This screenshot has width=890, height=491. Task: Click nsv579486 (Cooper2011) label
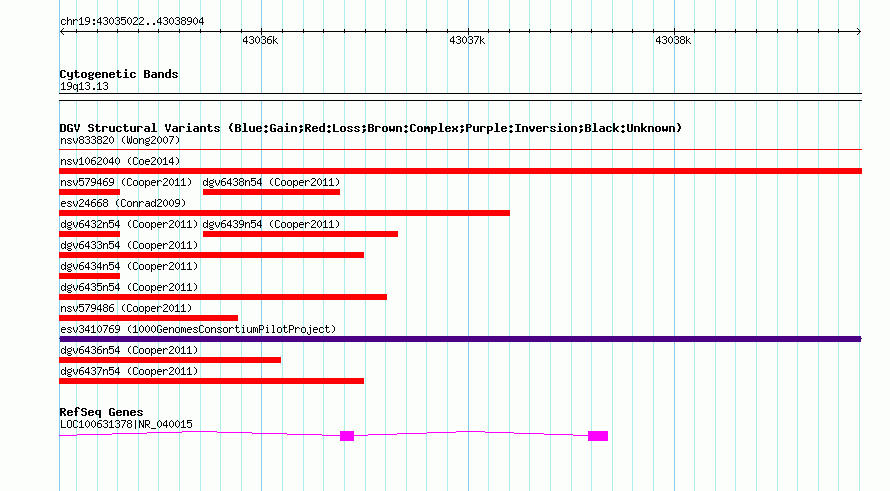click(x=126, y=308)
